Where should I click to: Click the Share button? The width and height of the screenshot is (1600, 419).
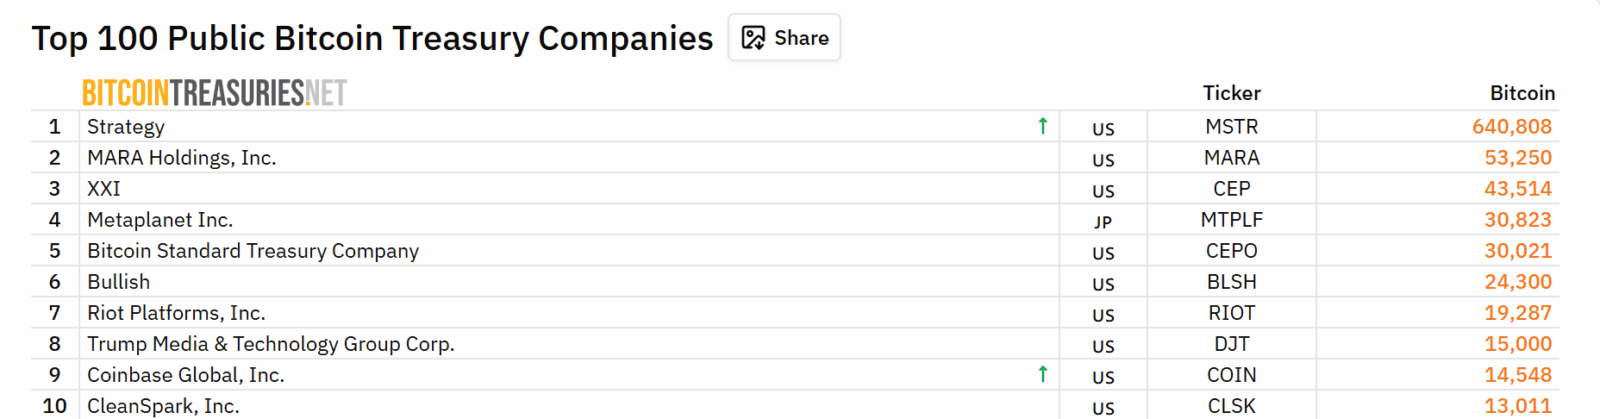(x=784, y=38)
